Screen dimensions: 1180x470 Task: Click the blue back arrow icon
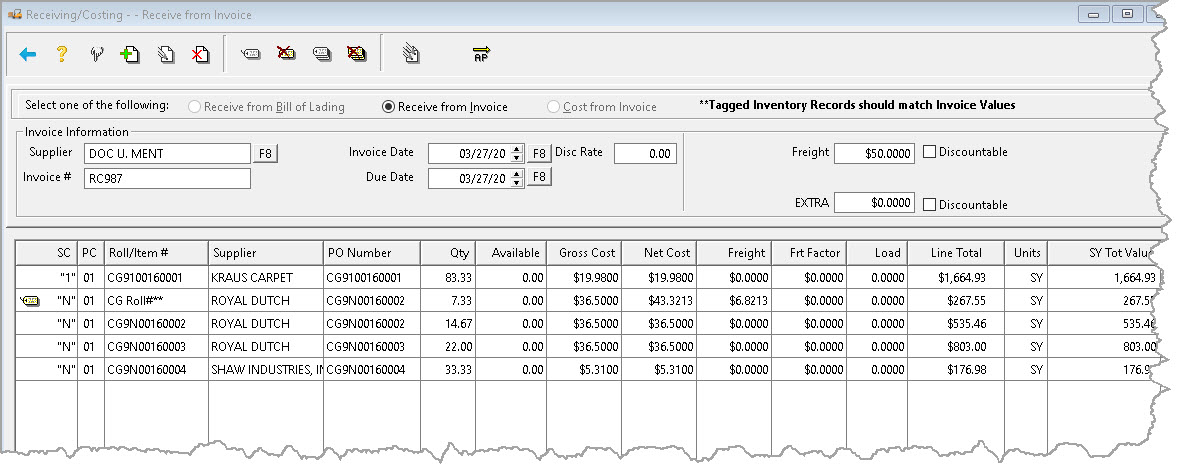coord(28,54)
